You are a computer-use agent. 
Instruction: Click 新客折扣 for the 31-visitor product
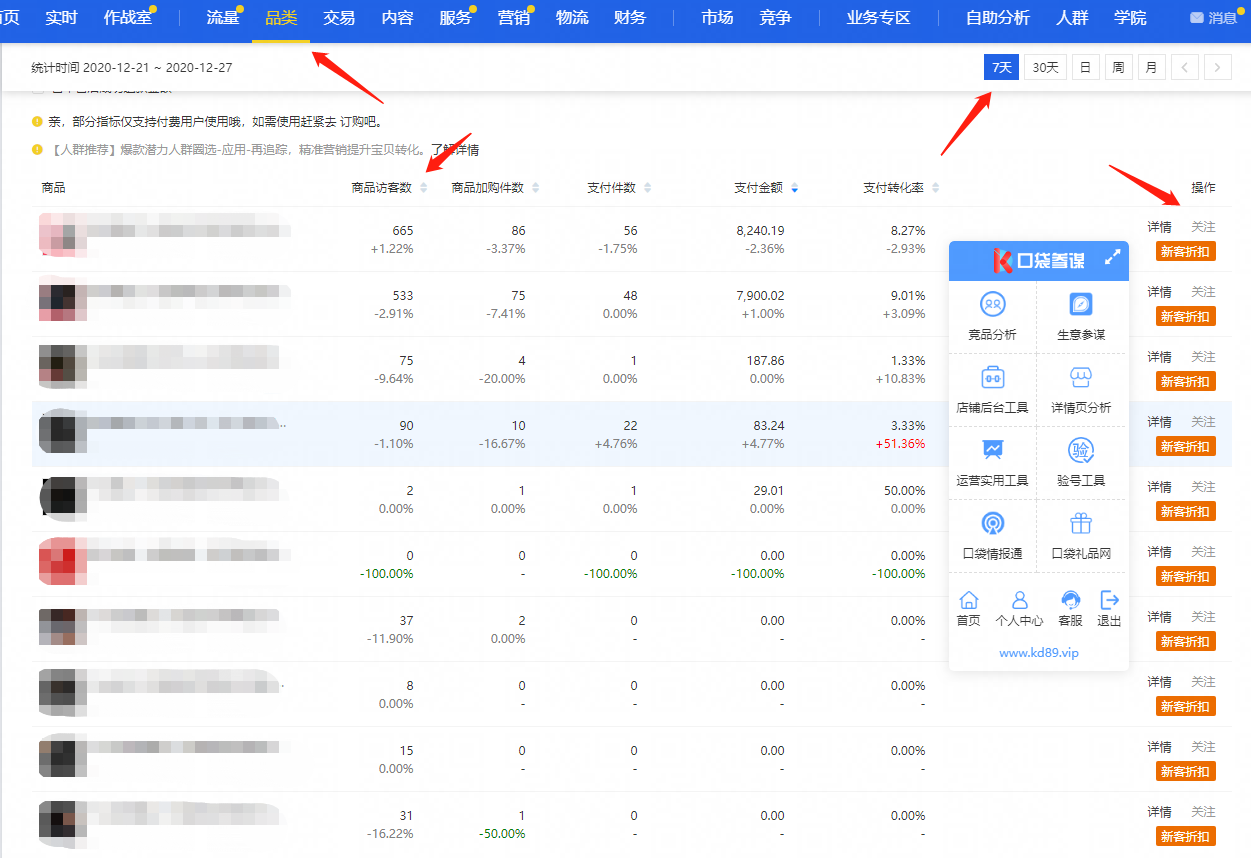1185,837
